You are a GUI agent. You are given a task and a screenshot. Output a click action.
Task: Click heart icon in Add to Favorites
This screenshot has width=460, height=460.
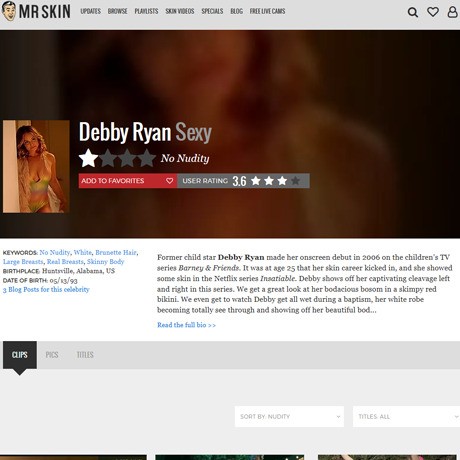(x=169, y=181)
